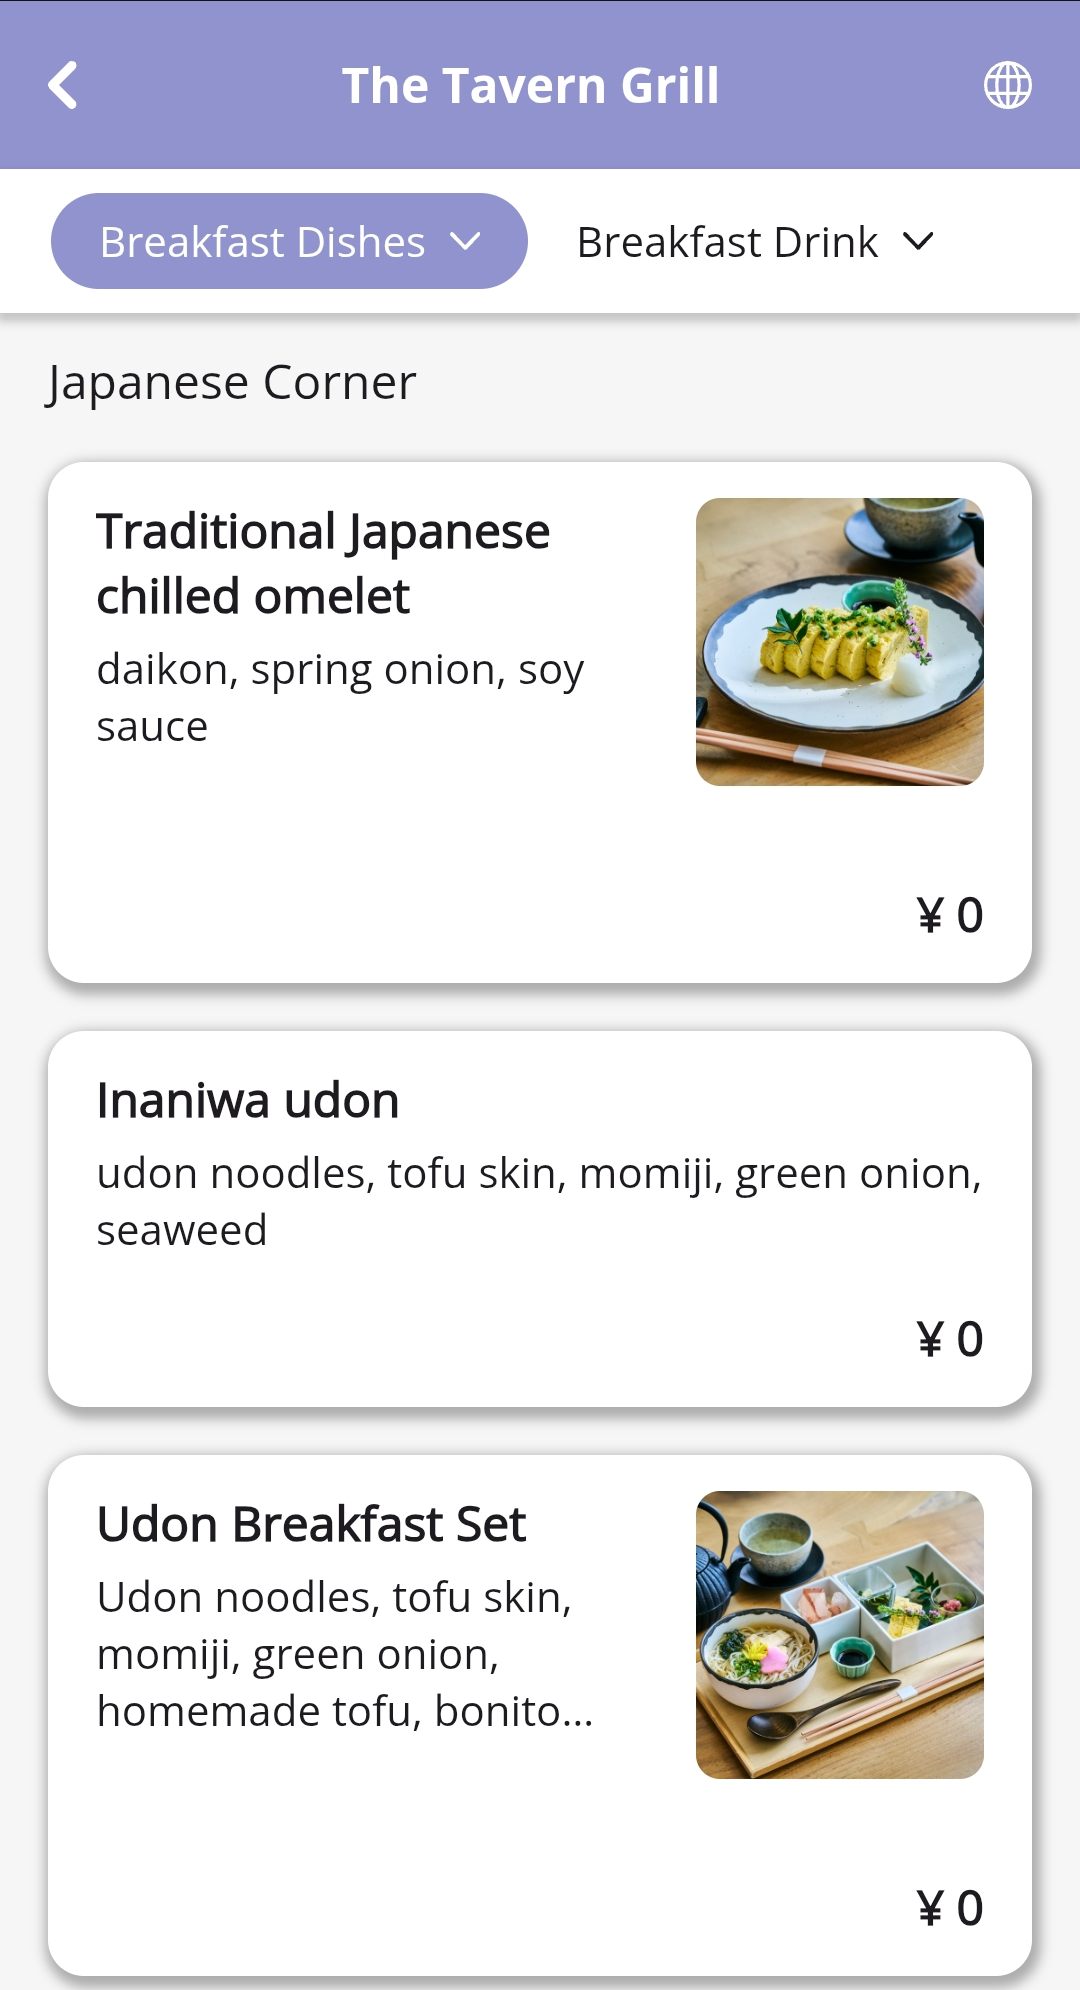Image resolution: width=1080 pixels, height=1990 pixels.
Task: Tap the chilled omelet price
Action: tap(949, 915)
